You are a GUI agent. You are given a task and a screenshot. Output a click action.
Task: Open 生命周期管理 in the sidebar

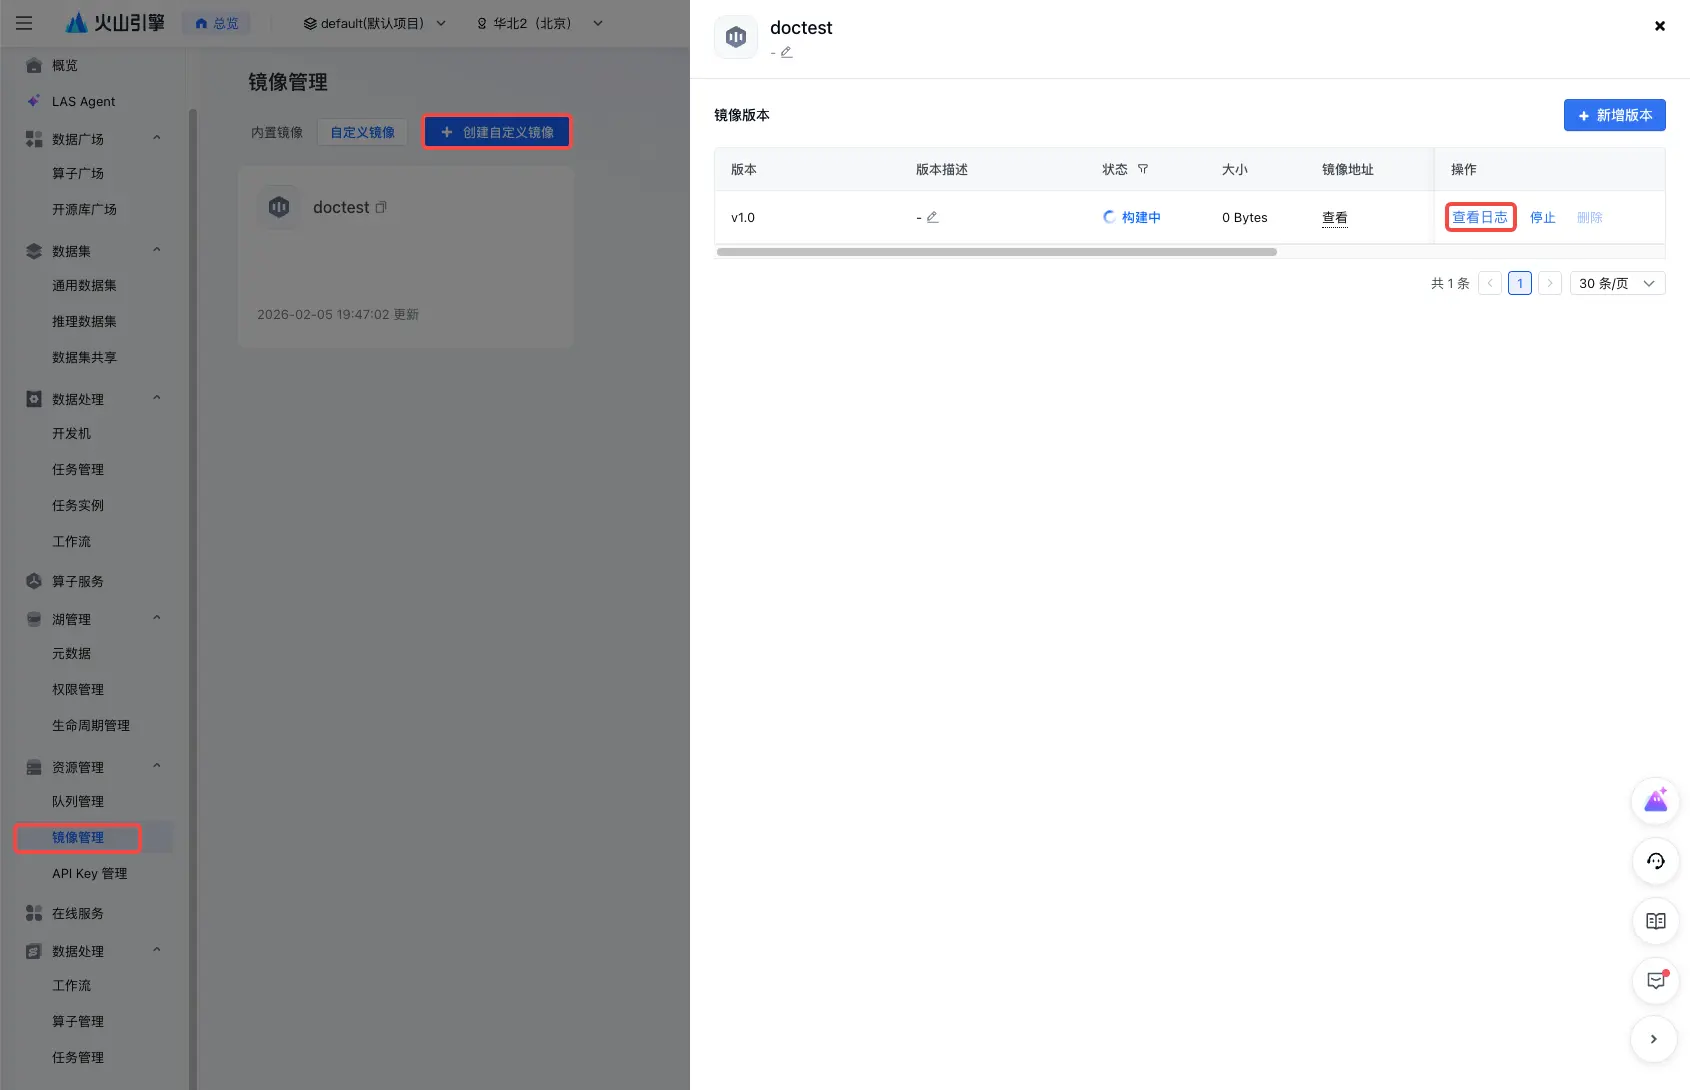(91, 725)
